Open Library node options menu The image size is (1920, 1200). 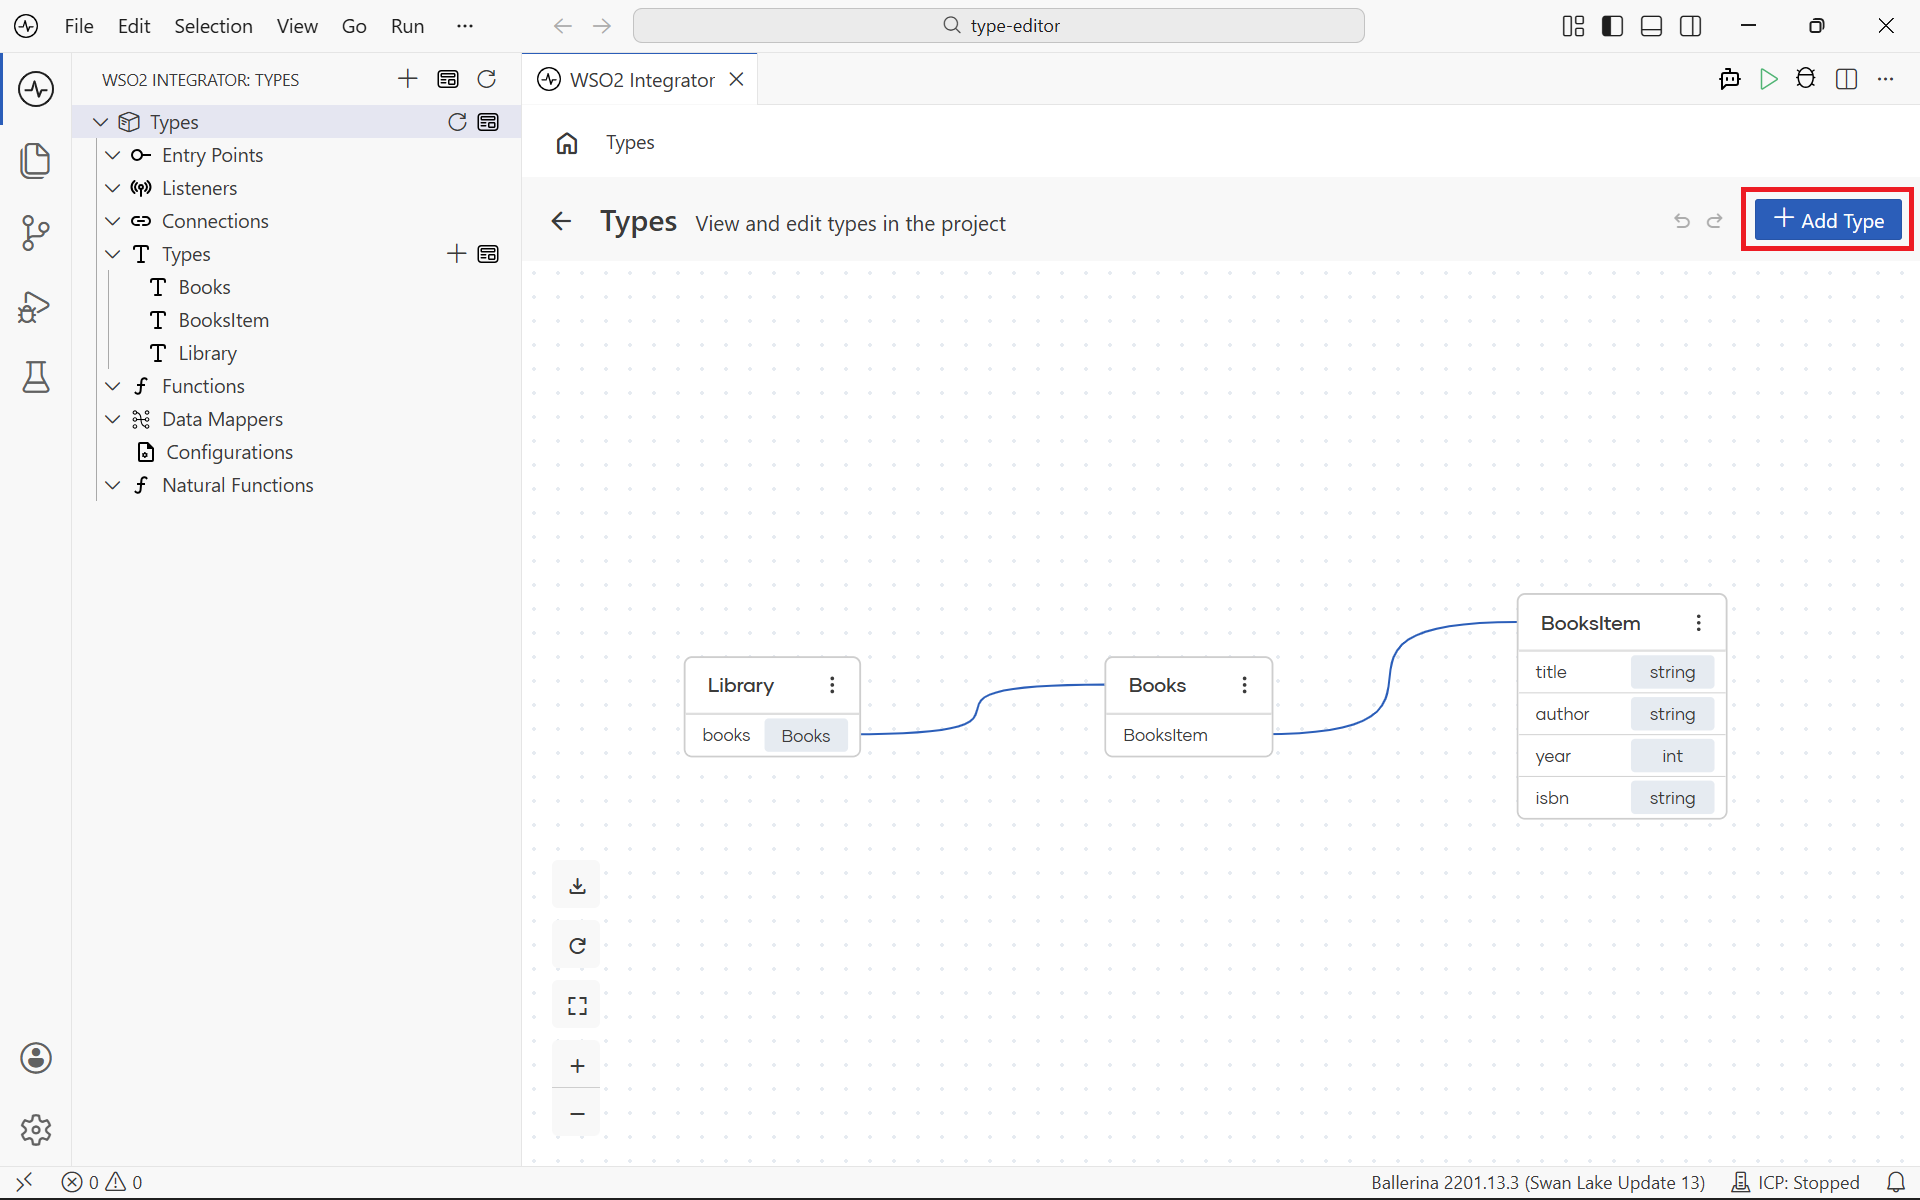click(x=832, y=685)
